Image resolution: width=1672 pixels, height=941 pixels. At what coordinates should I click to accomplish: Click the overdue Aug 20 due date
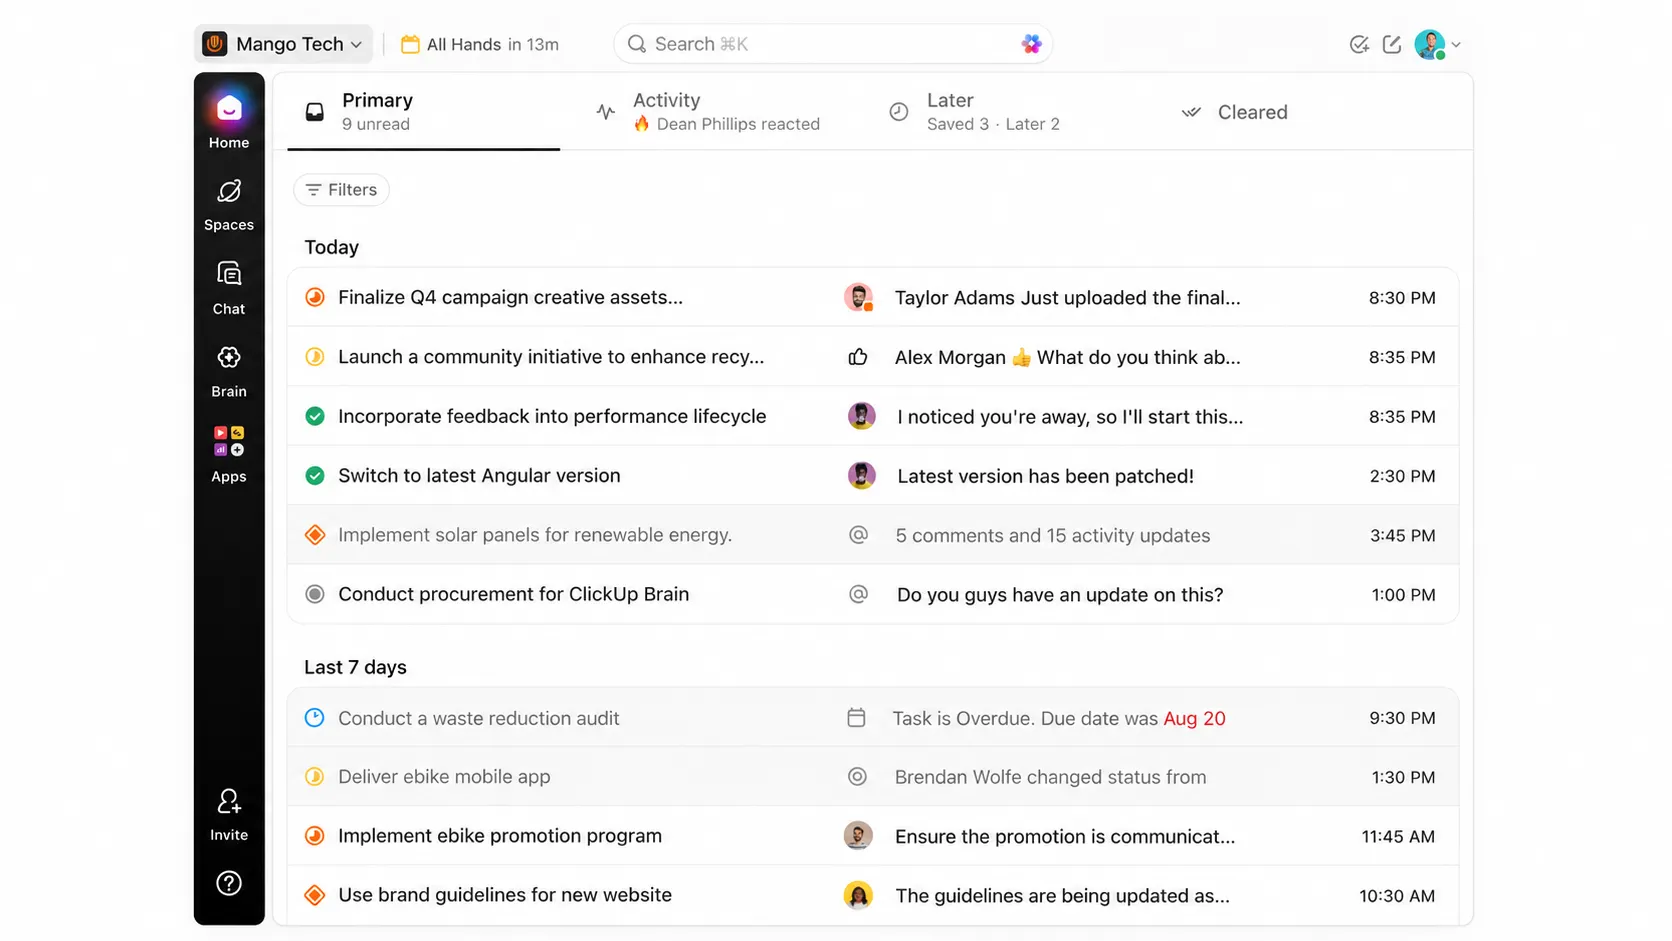(x=1194, y=718)
